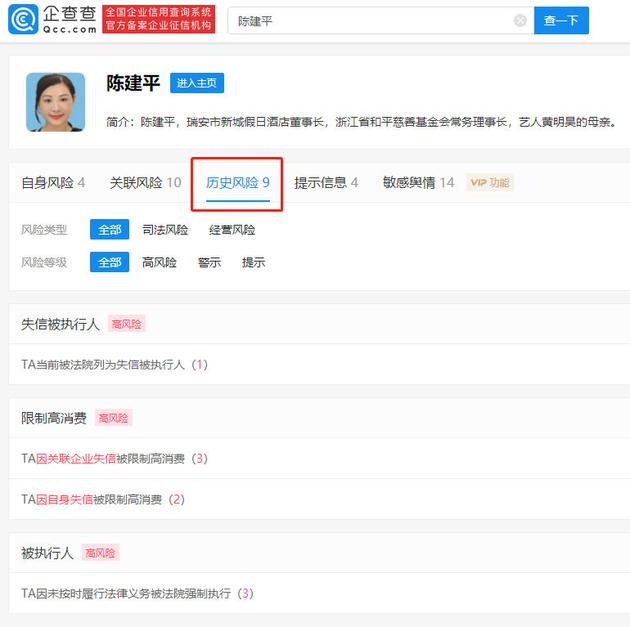The height and width of the screenshot is (627, 630).
Task: Choose 警示 risk level filter
Action: (x=209, y=263)
